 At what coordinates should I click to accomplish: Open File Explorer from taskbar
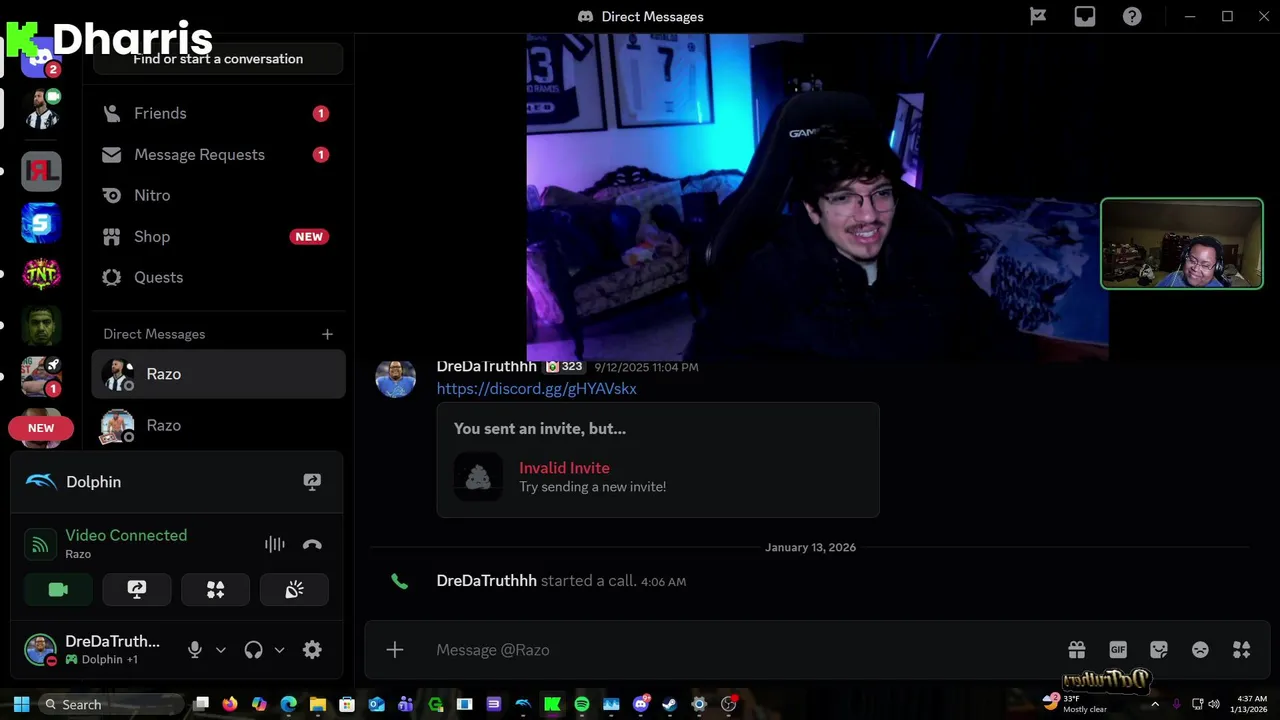[318, 704]
